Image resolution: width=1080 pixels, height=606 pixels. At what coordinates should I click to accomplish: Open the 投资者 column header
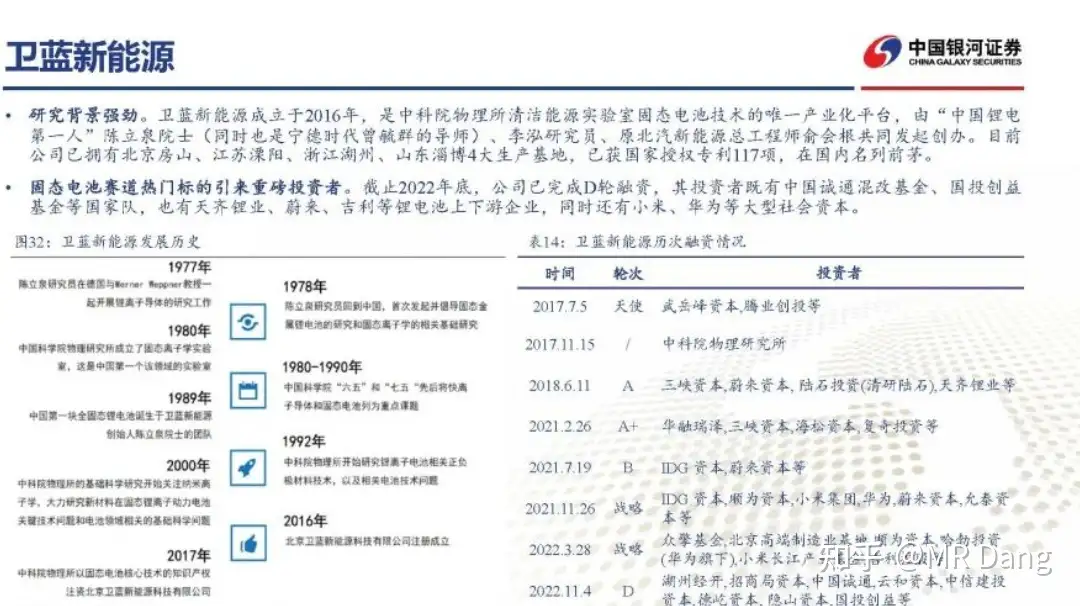click(840, 272)
